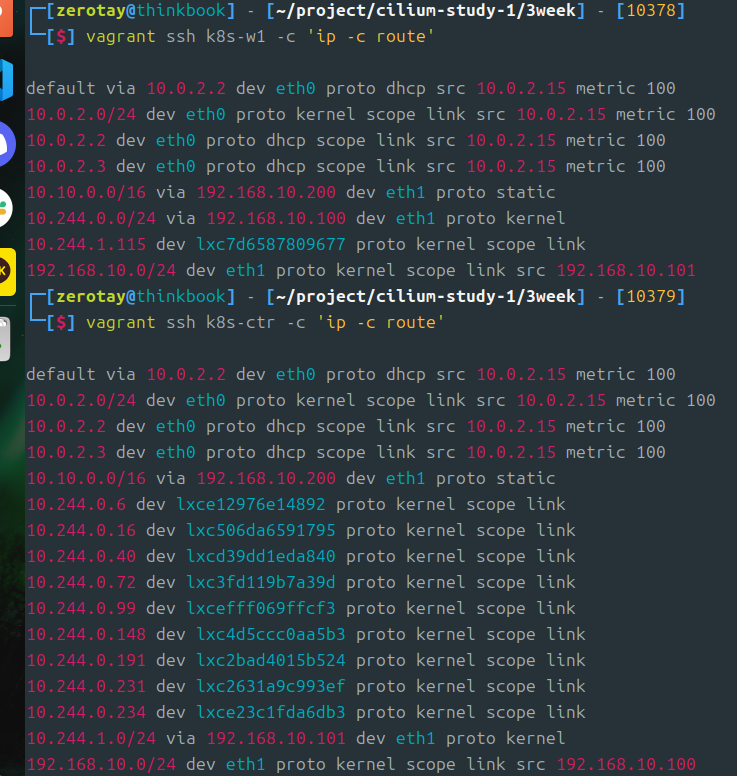Open Visual Studio Code from the dock
The image size is (737, 776).
[x=6, y=80]
